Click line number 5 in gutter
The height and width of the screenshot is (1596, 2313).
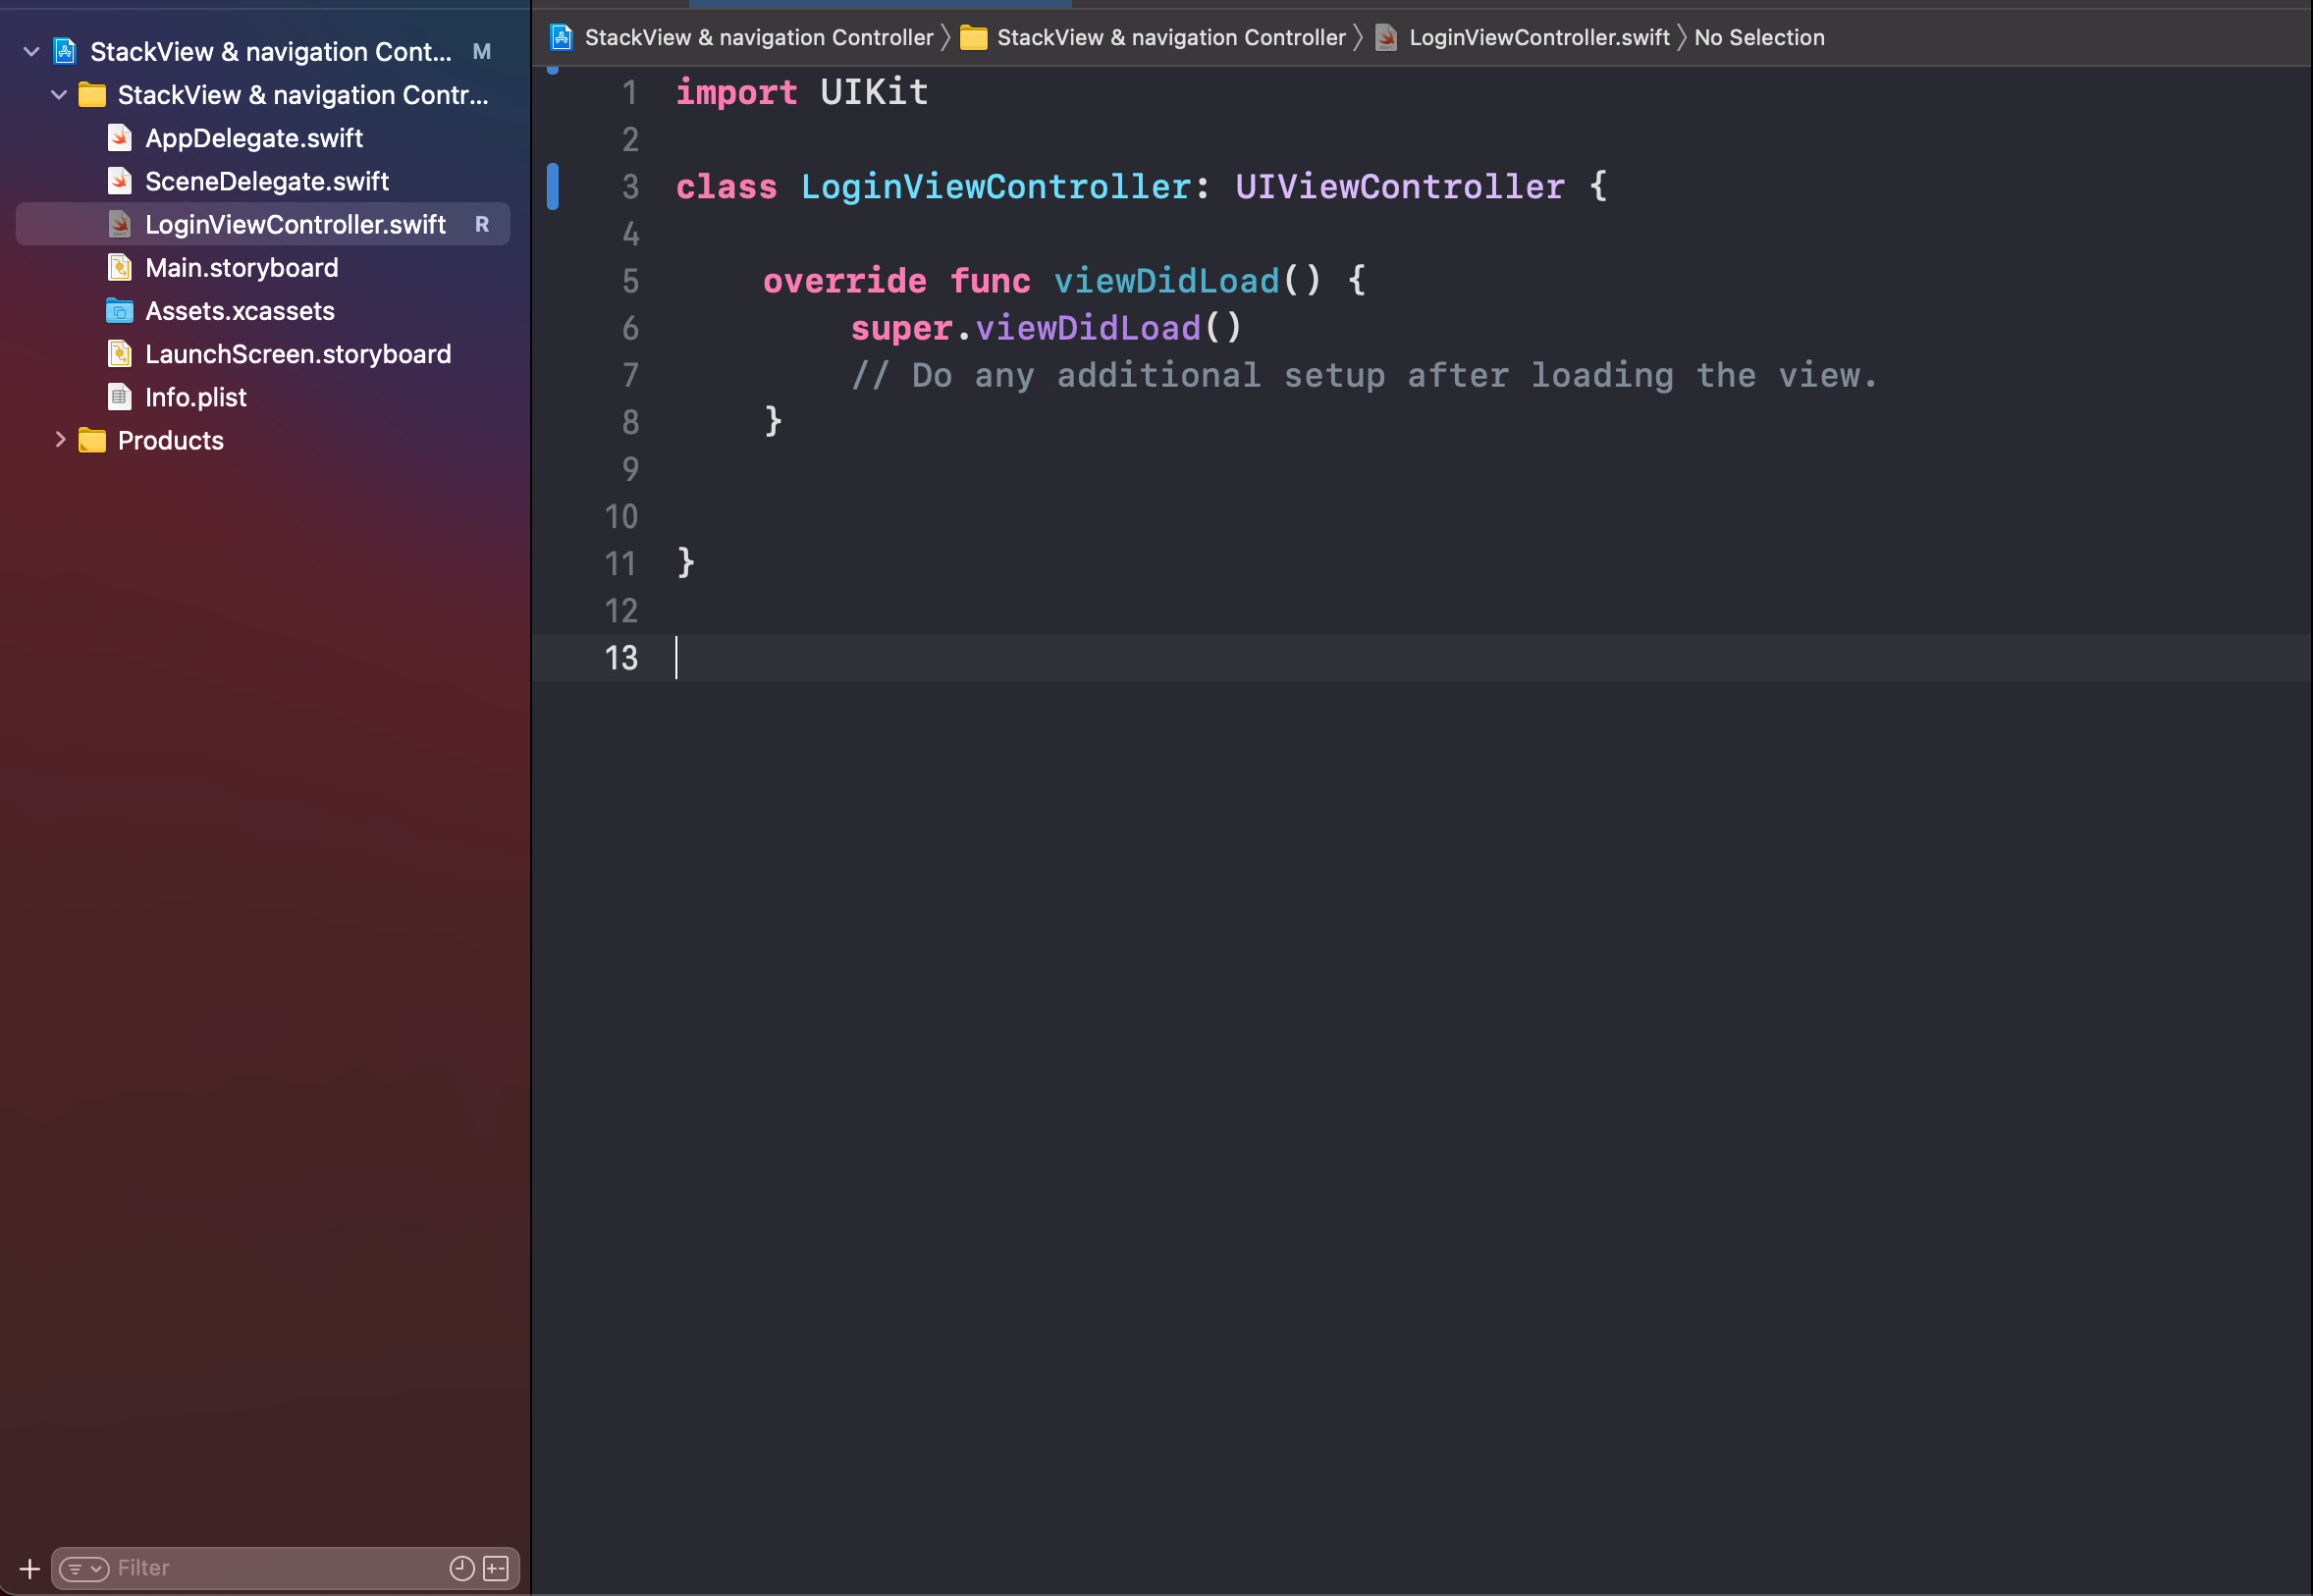coord(630,281)
